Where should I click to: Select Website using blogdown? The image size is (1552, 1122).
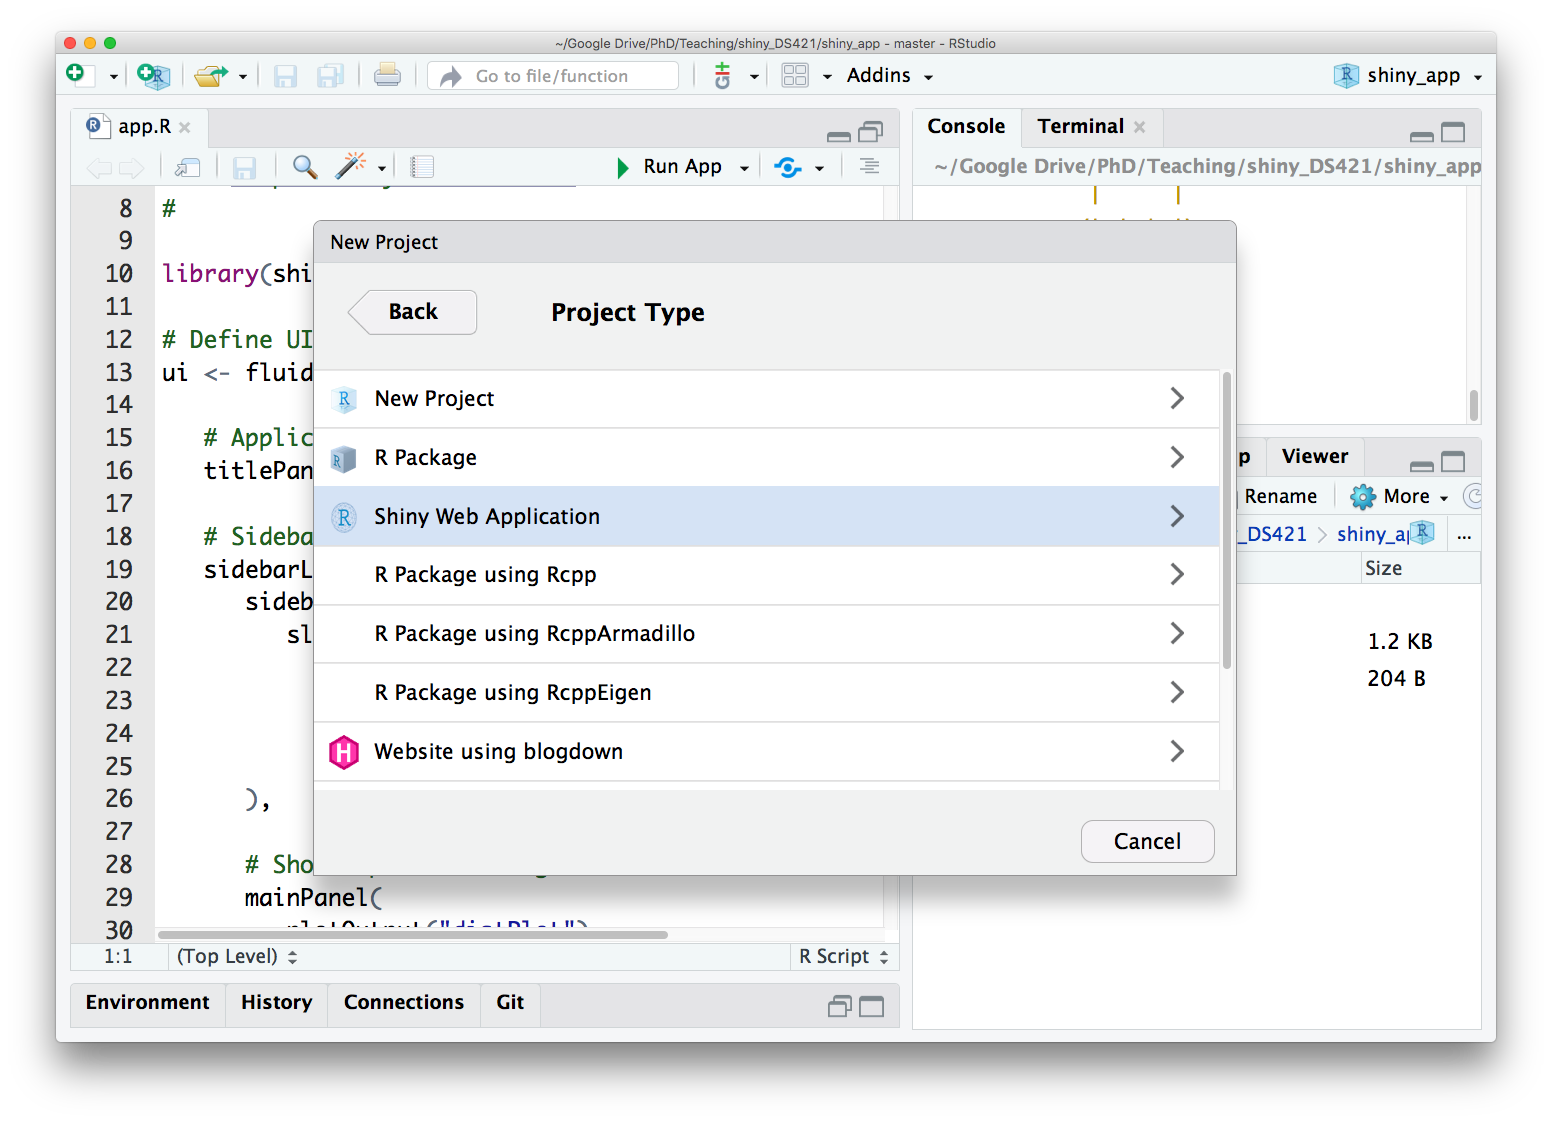click(x=767, y=752)
